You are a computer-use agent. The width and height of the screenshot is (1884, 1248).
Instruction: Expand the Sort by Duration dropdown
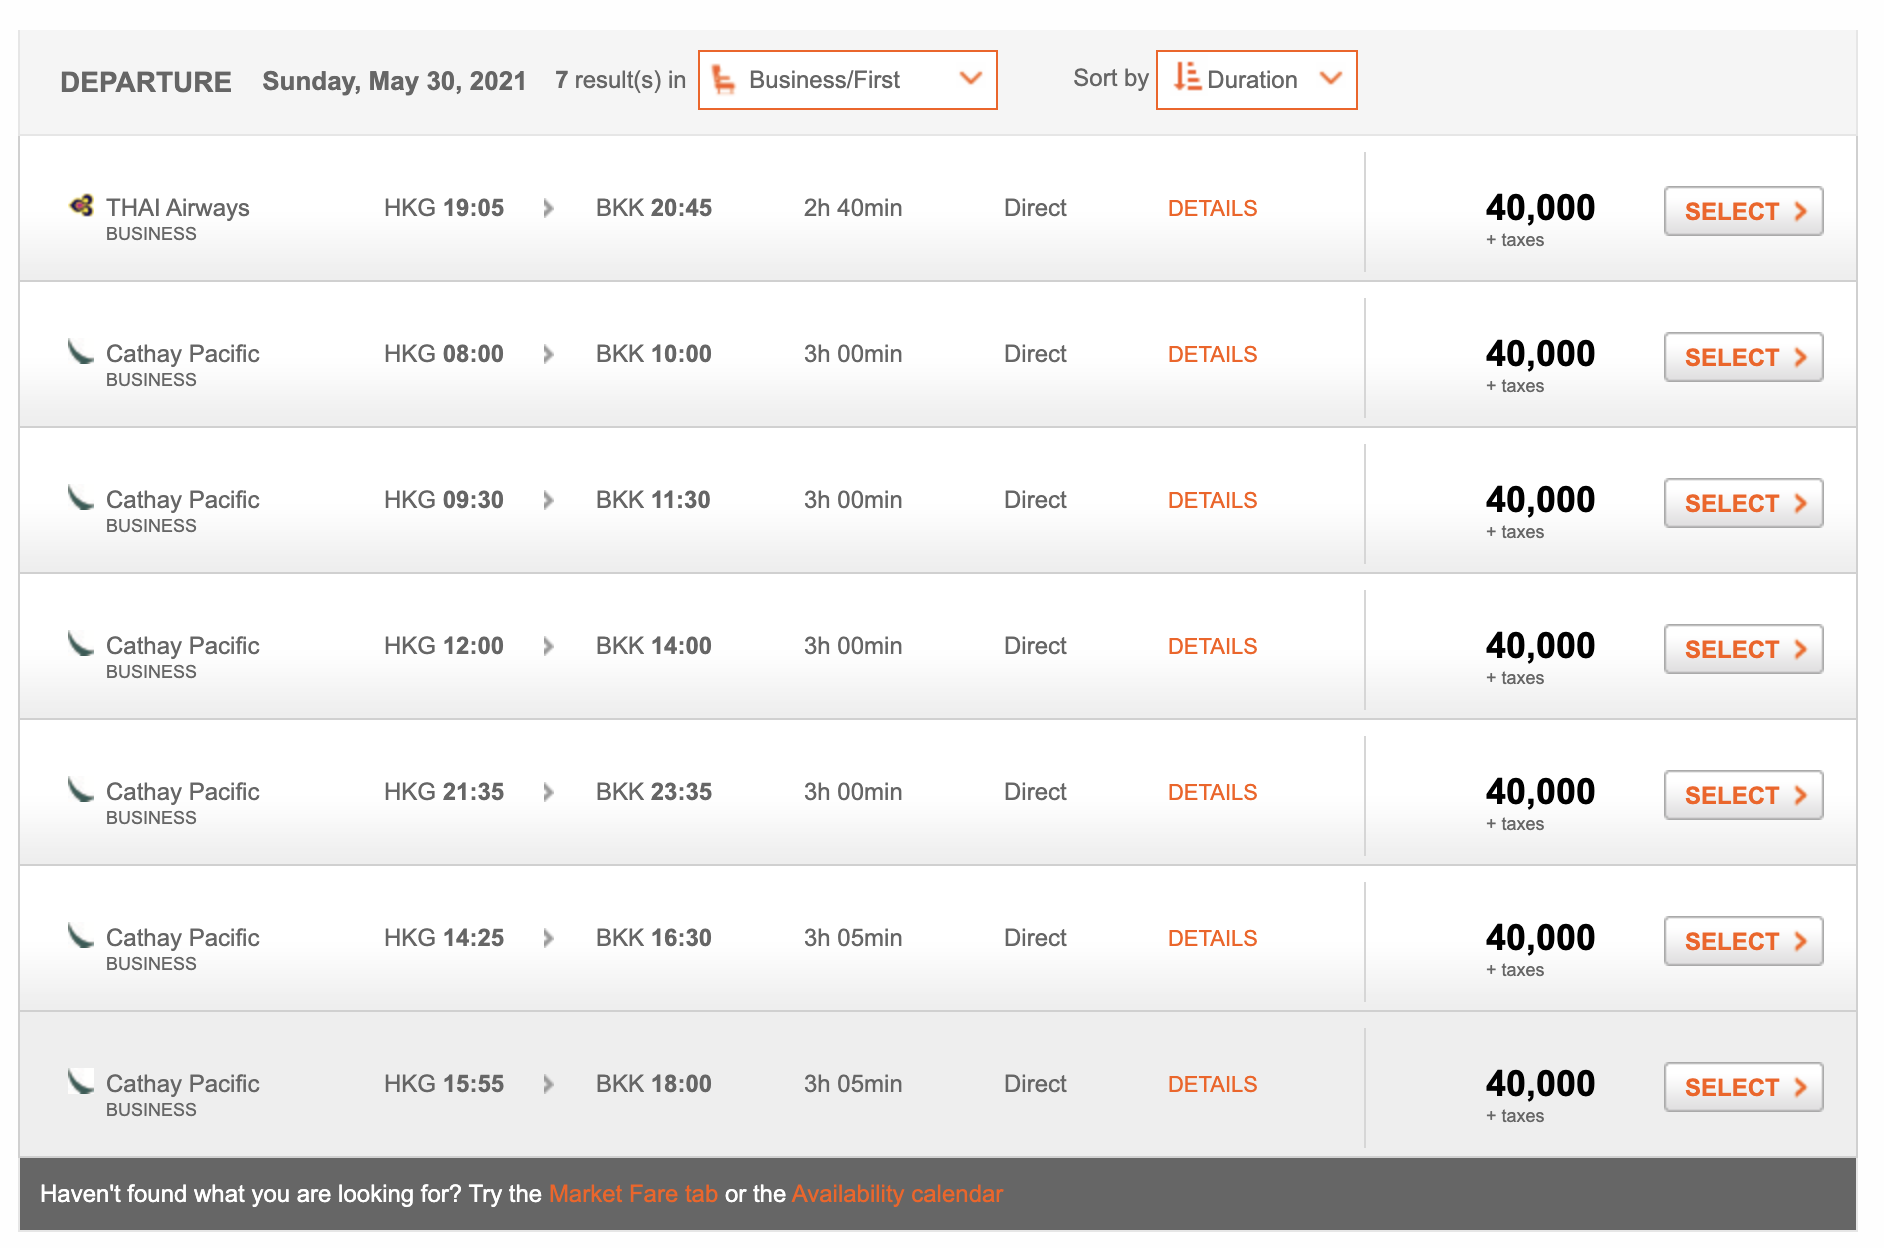(x=1256, y=80)
